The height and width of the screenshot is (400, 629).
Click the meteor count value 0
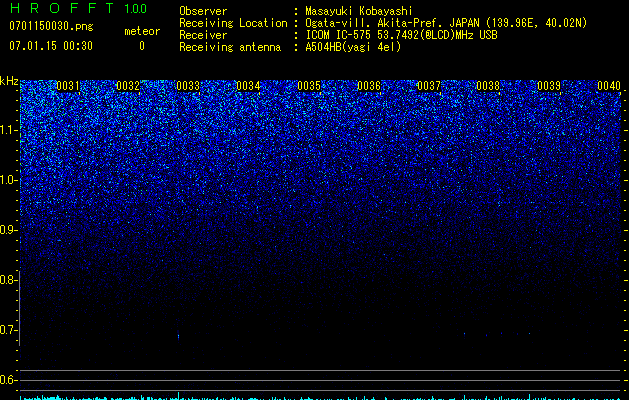pyautogui.click(x=142, y=46)
